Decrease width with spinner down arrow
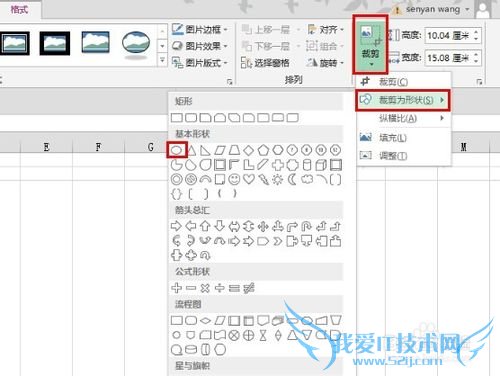This screenshot has width=500, height=376. (476, 61)
